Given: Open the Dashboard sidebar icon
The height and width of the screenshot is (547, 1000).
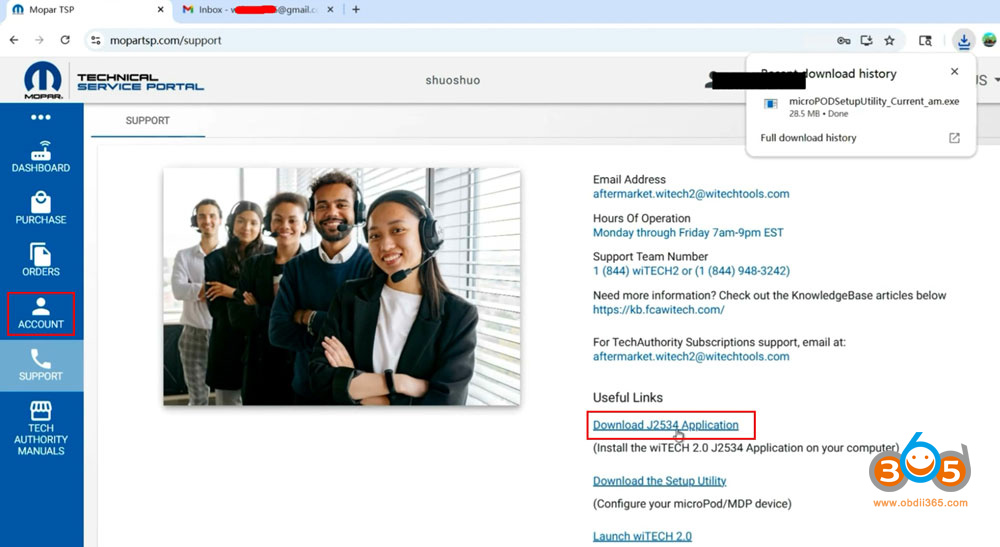Looking at the screenshot, I should [41, 157].
